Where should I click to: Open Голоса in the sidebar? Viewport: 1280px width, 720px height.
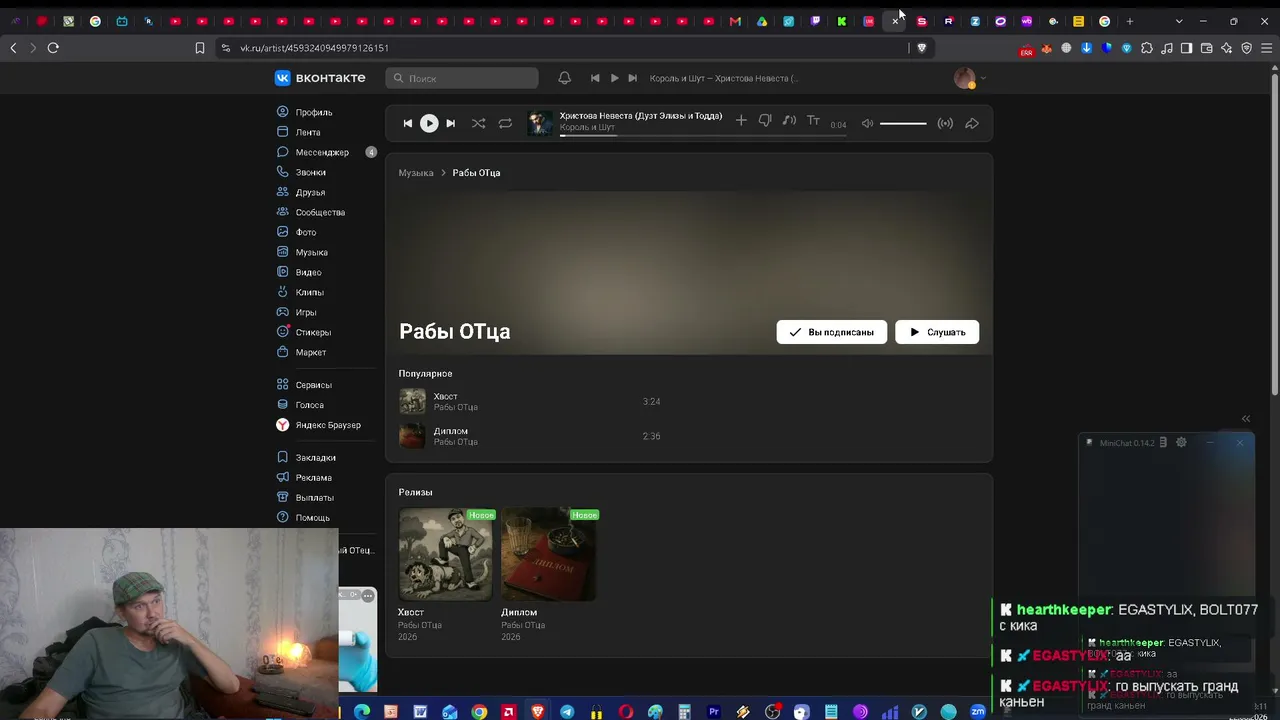click(x=299, y=405)
